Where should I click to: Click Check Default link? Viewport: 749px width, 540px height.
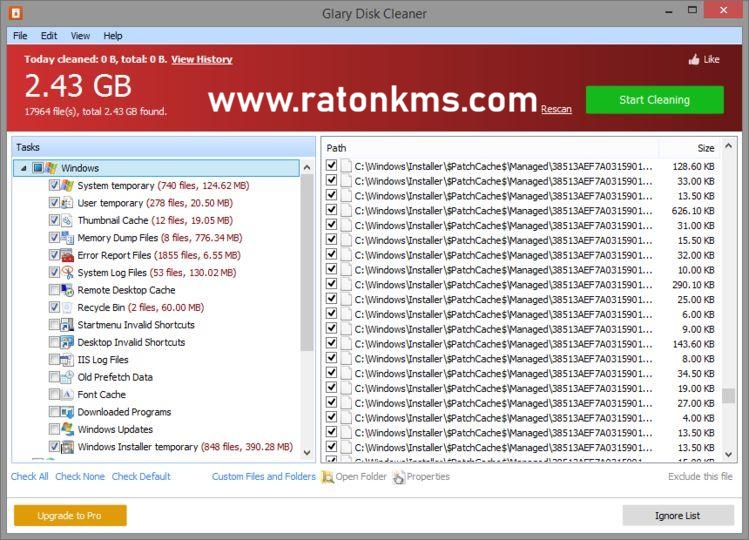141,476
